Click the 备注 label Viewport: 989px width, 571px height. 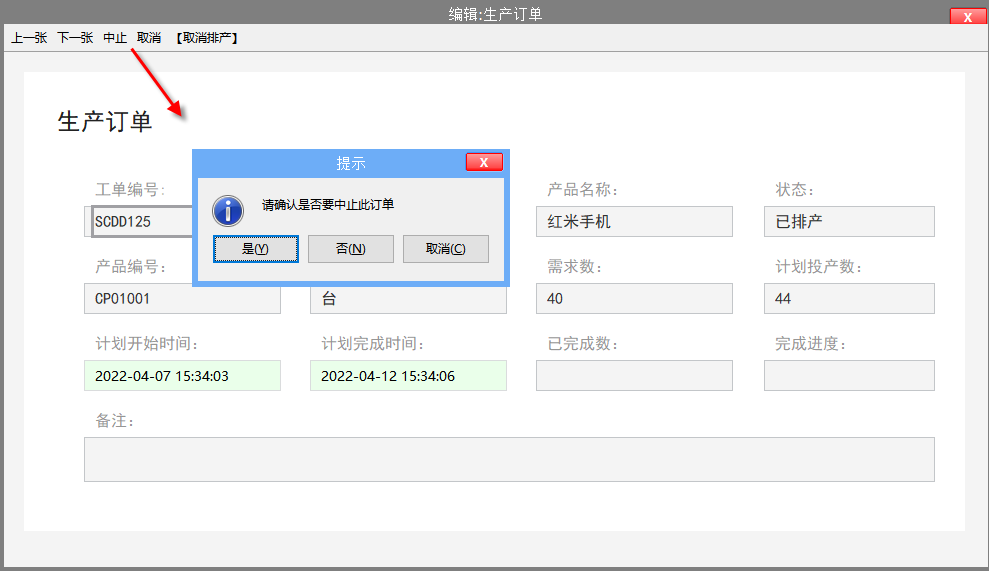click(x=114, y=421)
